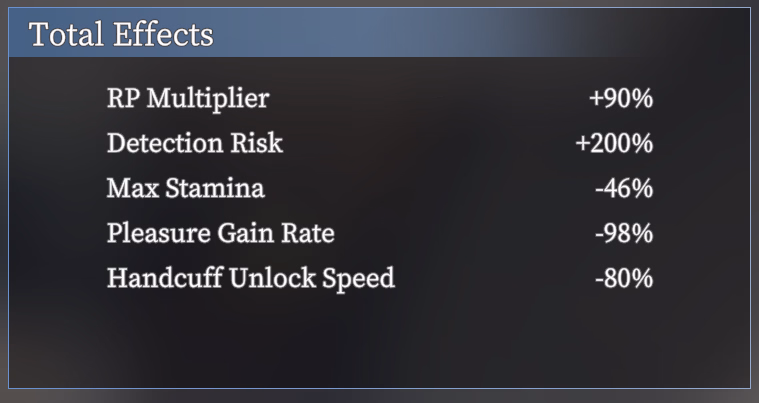Click the blue Total Effects header bar
759x403 pixels.
(x=380, y=32)
